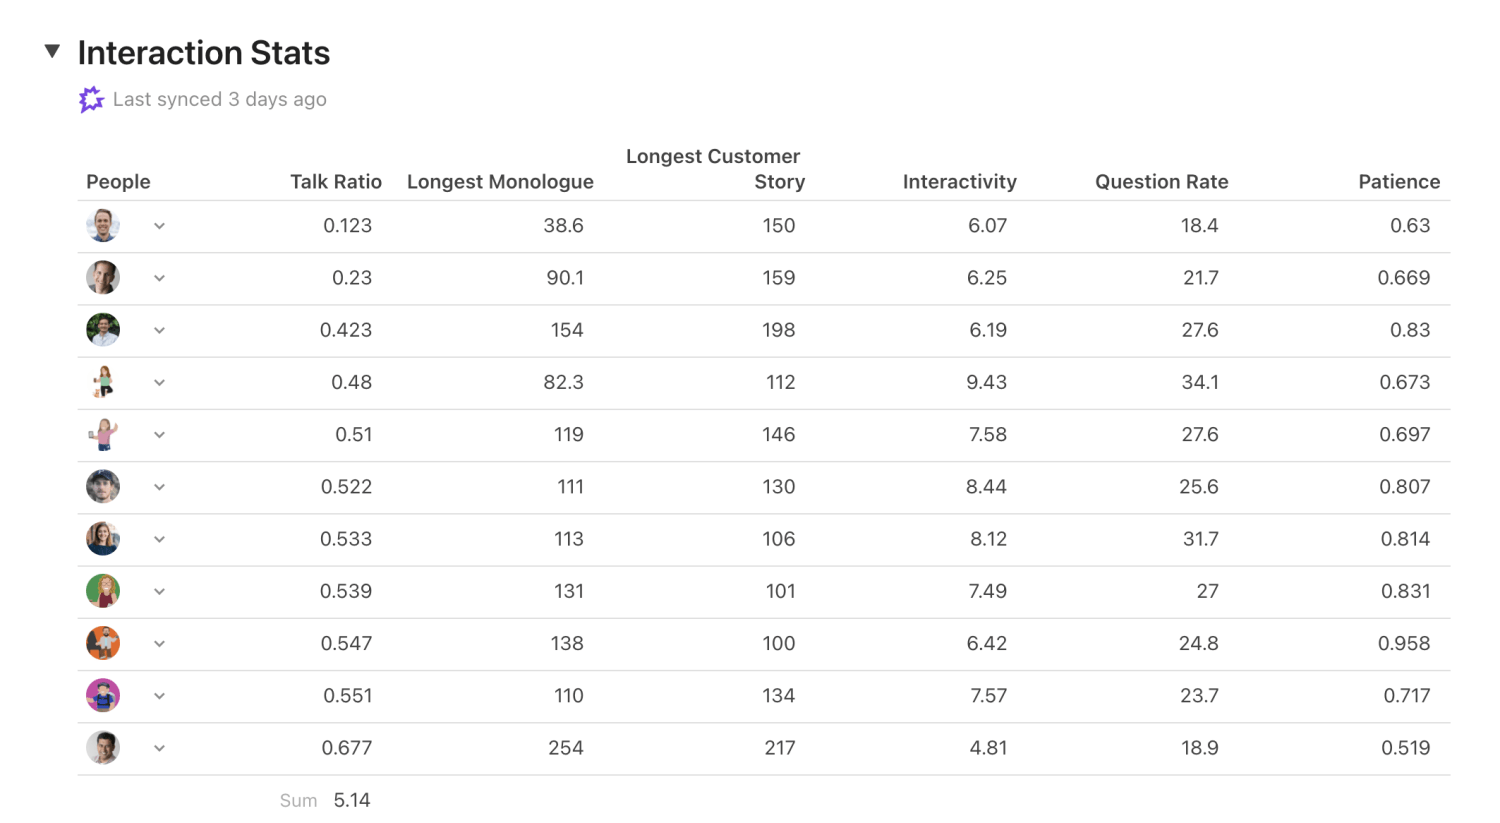Click the purple sync status icon

(x=91, y=99)
